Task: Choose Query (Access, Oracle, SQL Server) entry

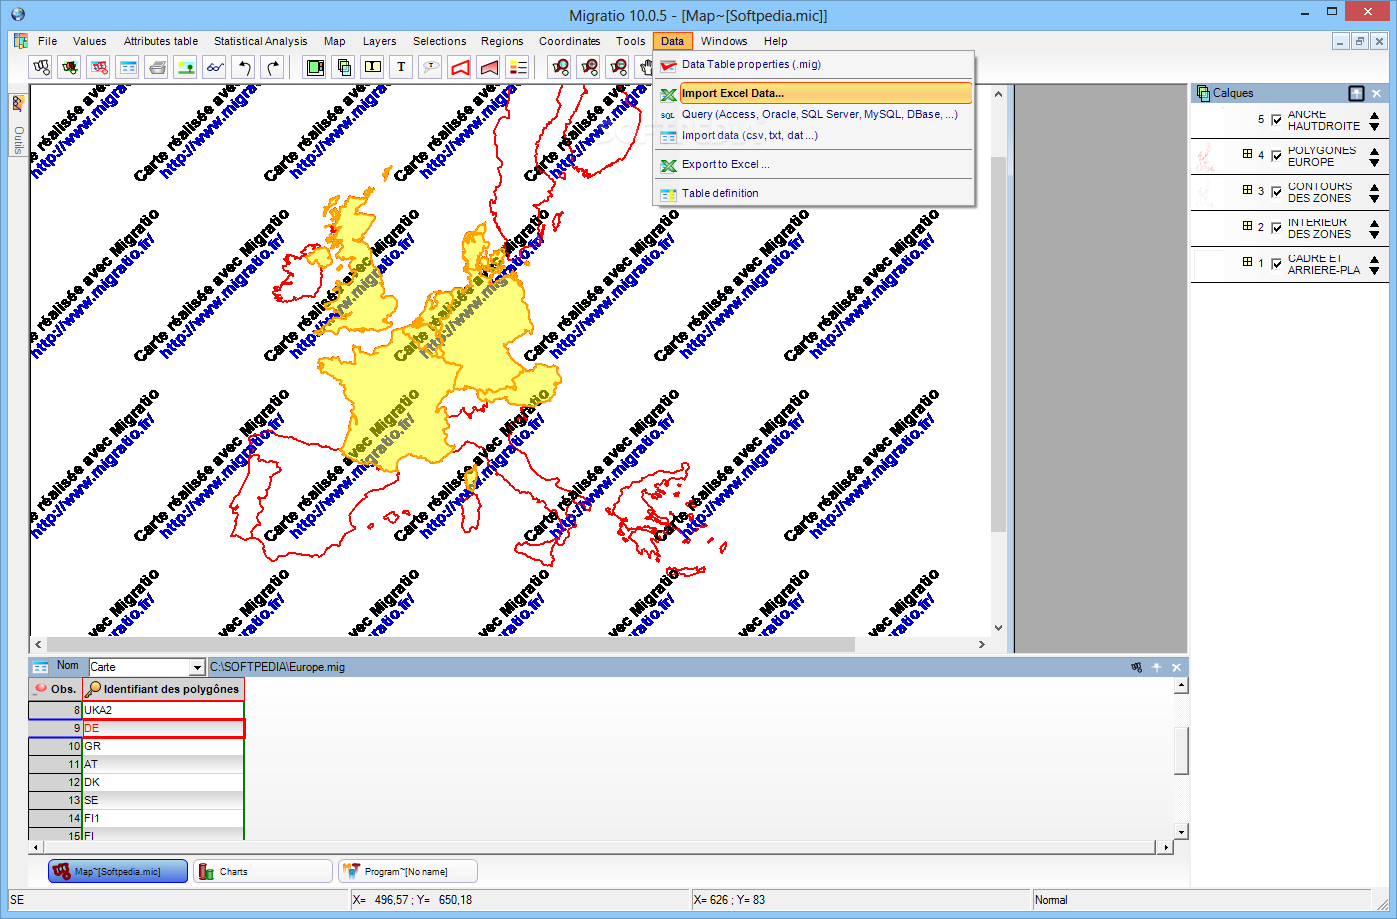Action: (x=813, y=114)
